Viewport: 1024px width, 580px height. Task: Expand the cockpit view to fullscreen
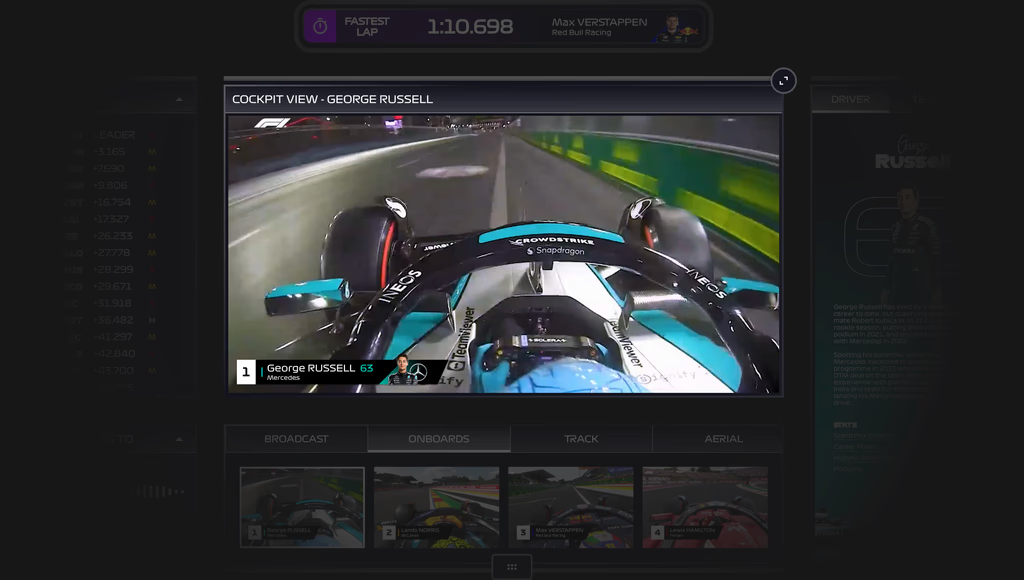[783, 81]
